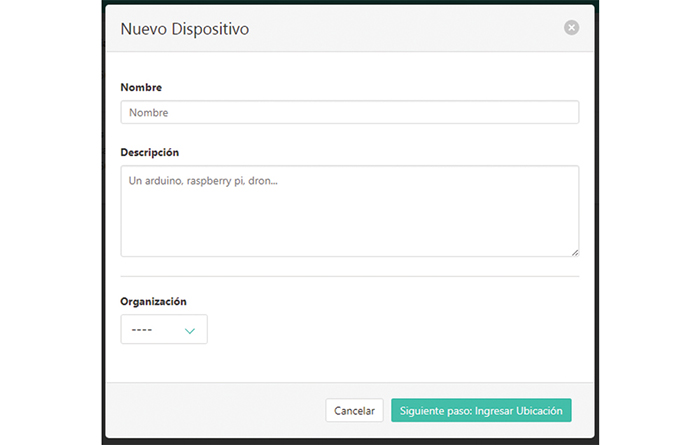The image size is (700, 445).
Task: Click the resize handle of the Descripción box
Action: point(574,252)
